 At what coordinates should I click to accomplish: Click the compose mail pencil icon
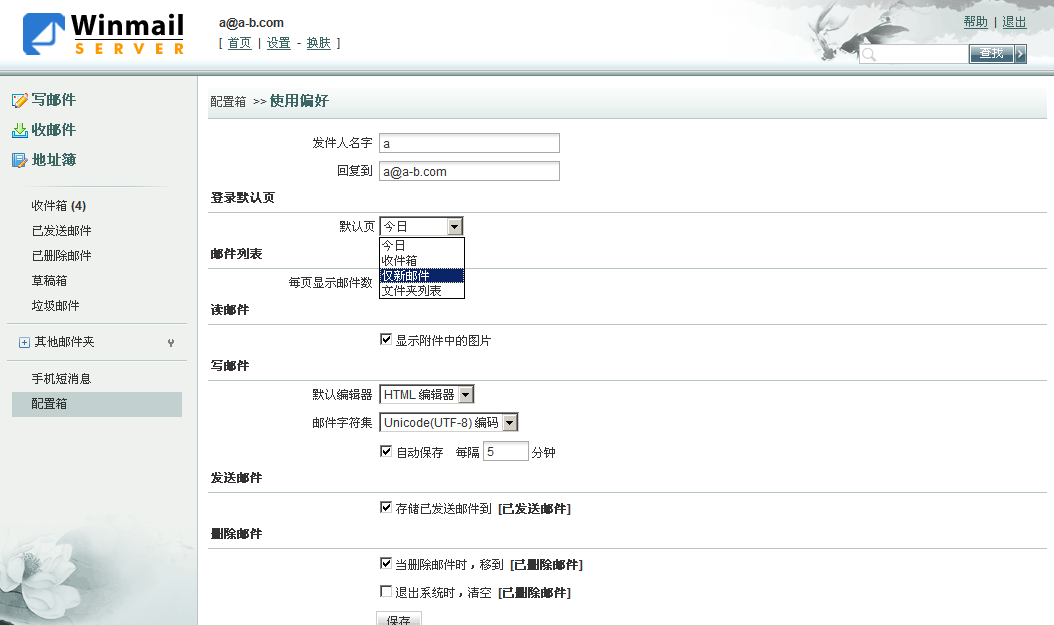pyautogui.click(x=19, y=100)
